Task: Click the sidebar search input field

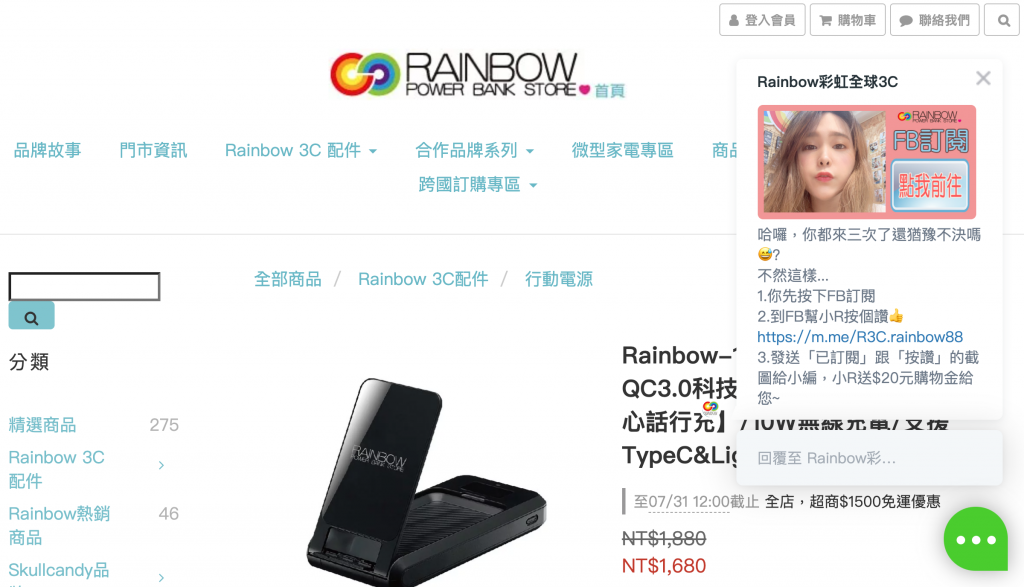Action: 84,287
